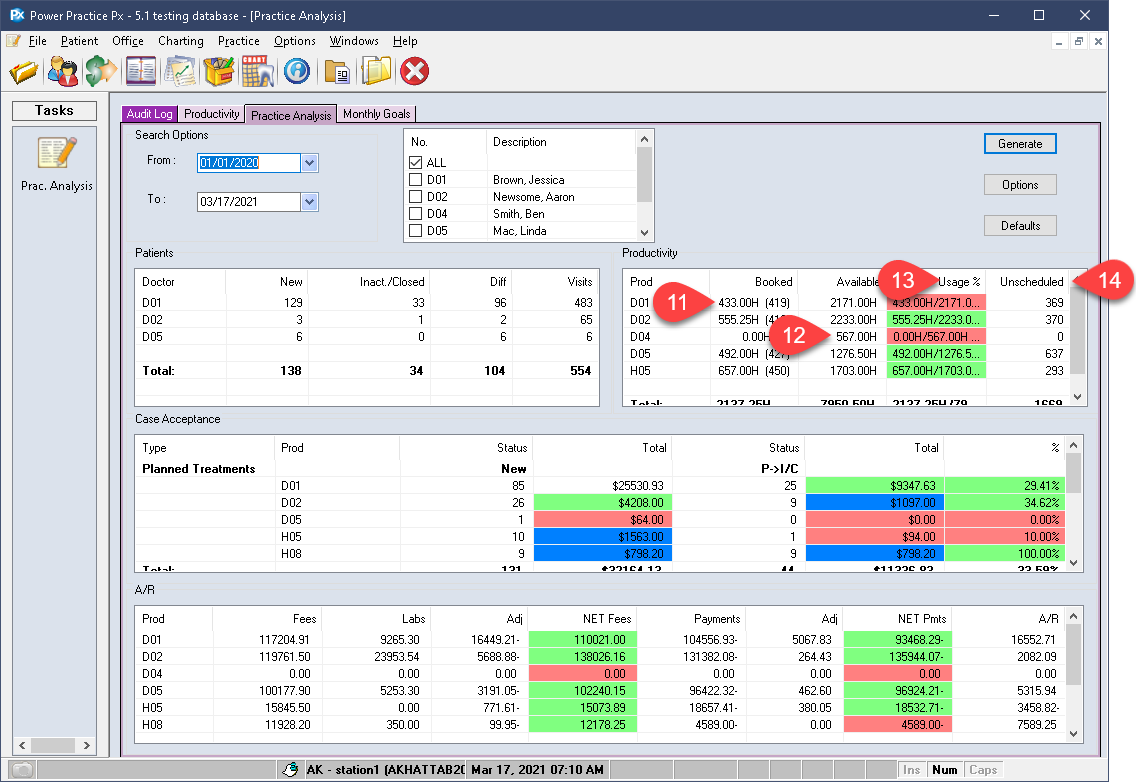Screen dimensions: 1136x782
Task: Click the green dollar sign payment icon
Action: (x=101, y=72)
